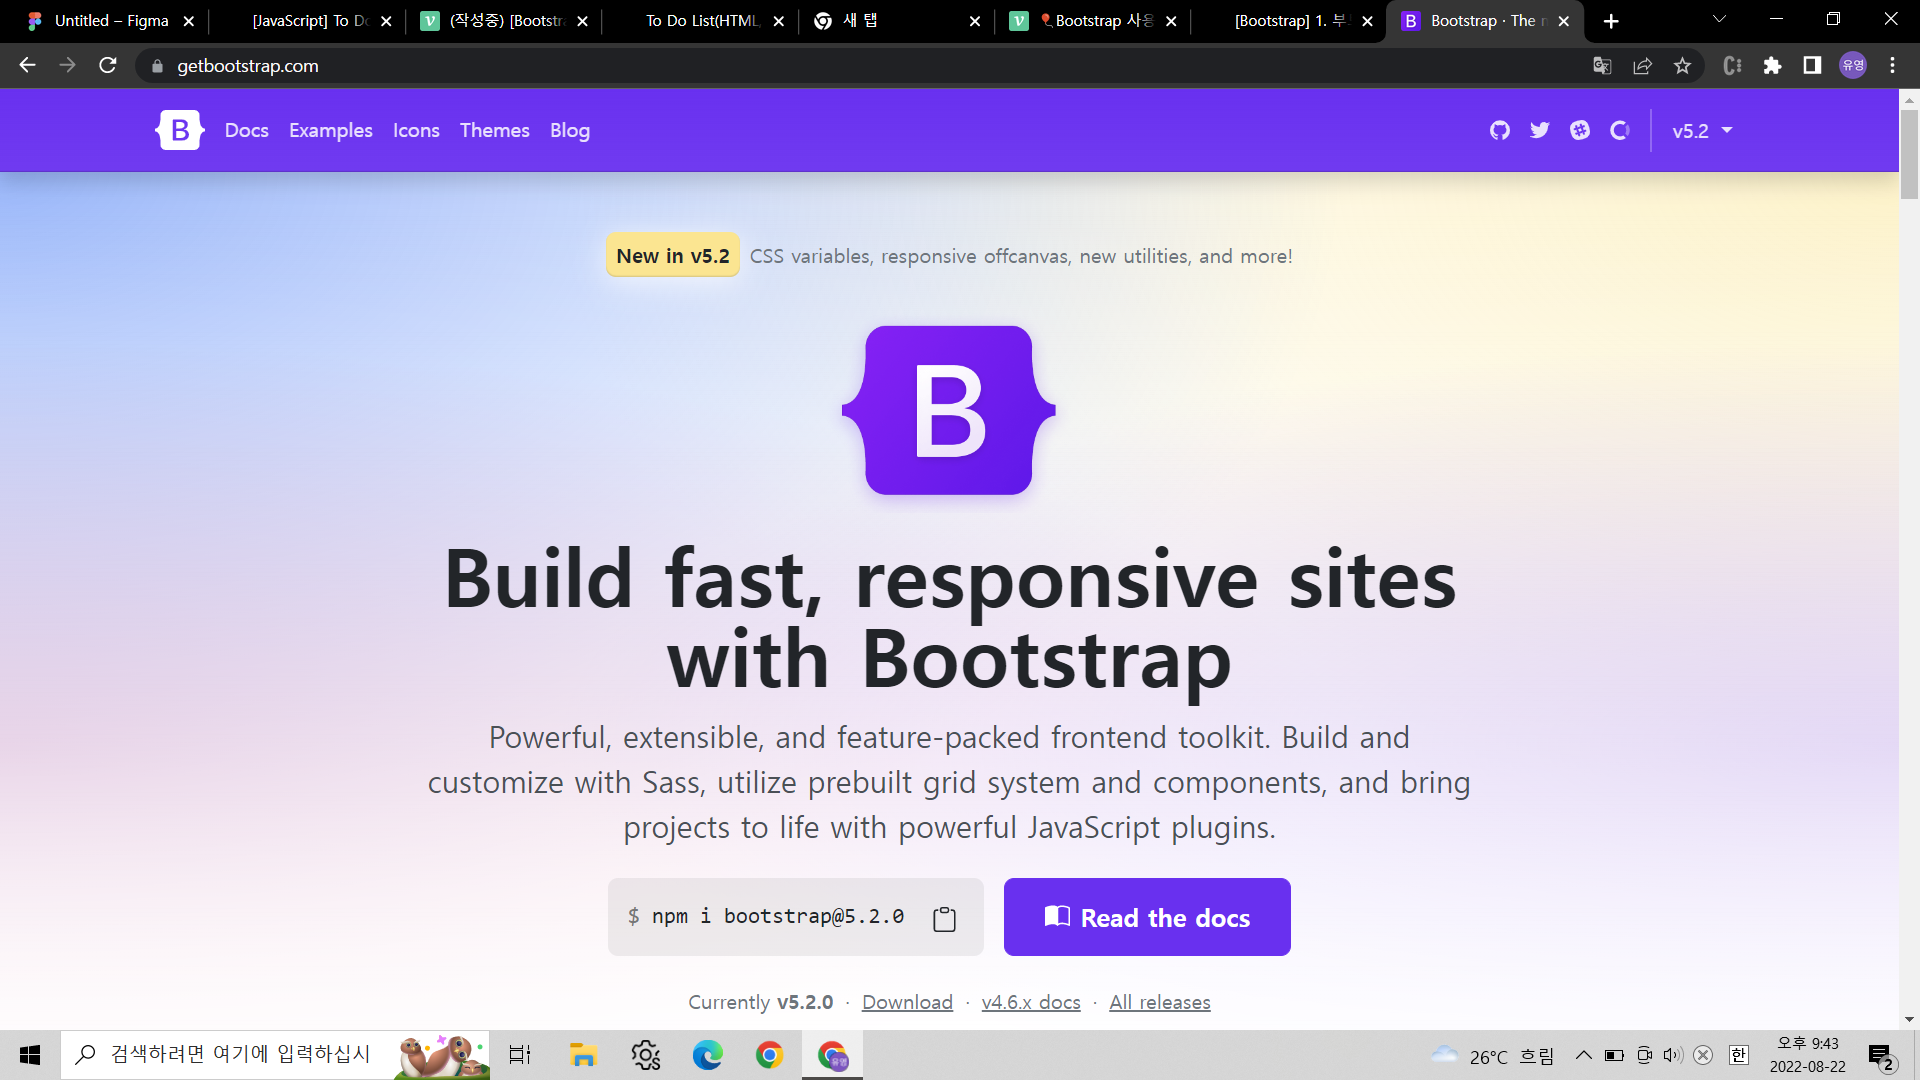The width and height of the screenshot is (1920, 1080).
Task: Expand hidden system tray icons
Action: click(1583, 1055)
